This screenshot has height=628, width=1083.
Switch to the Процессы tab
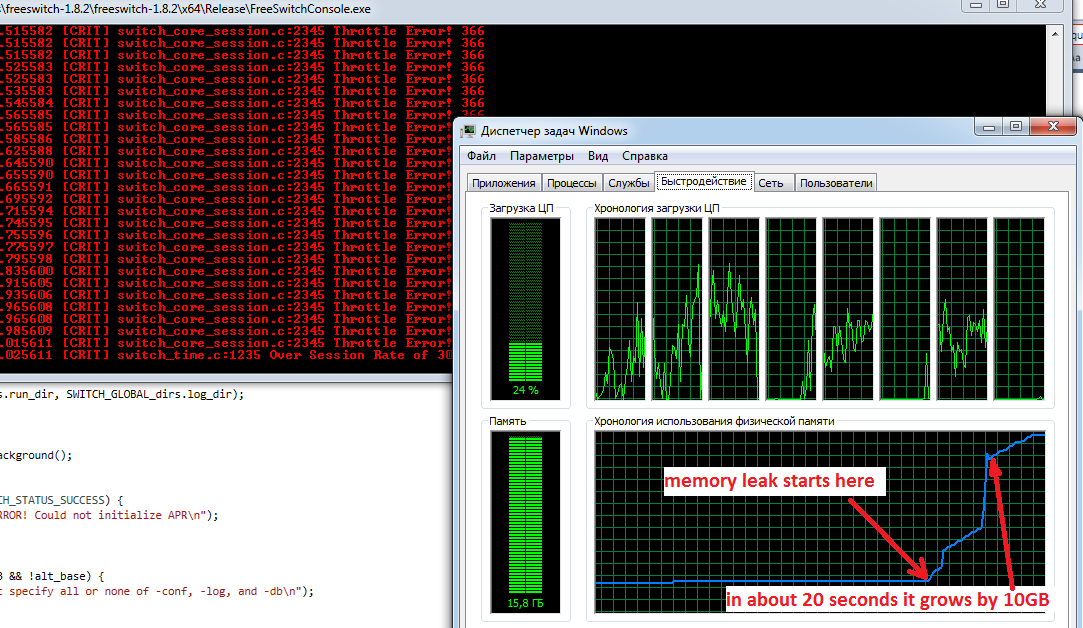click(x=571, y=183)
